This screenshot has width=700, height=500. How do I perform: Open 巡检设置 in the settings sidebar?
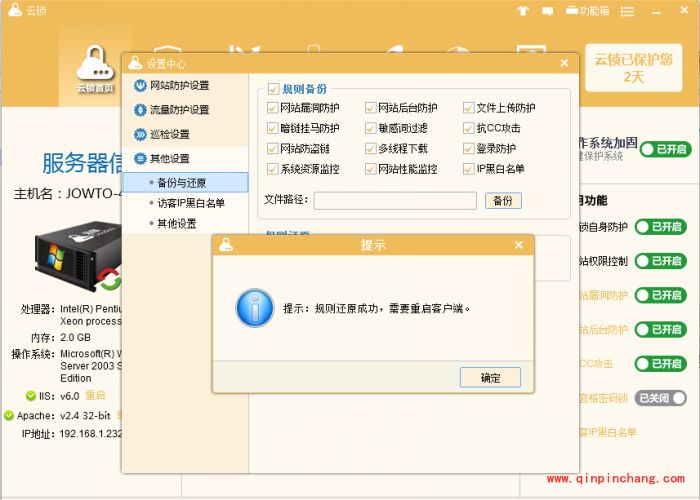[x=185, y=134]
